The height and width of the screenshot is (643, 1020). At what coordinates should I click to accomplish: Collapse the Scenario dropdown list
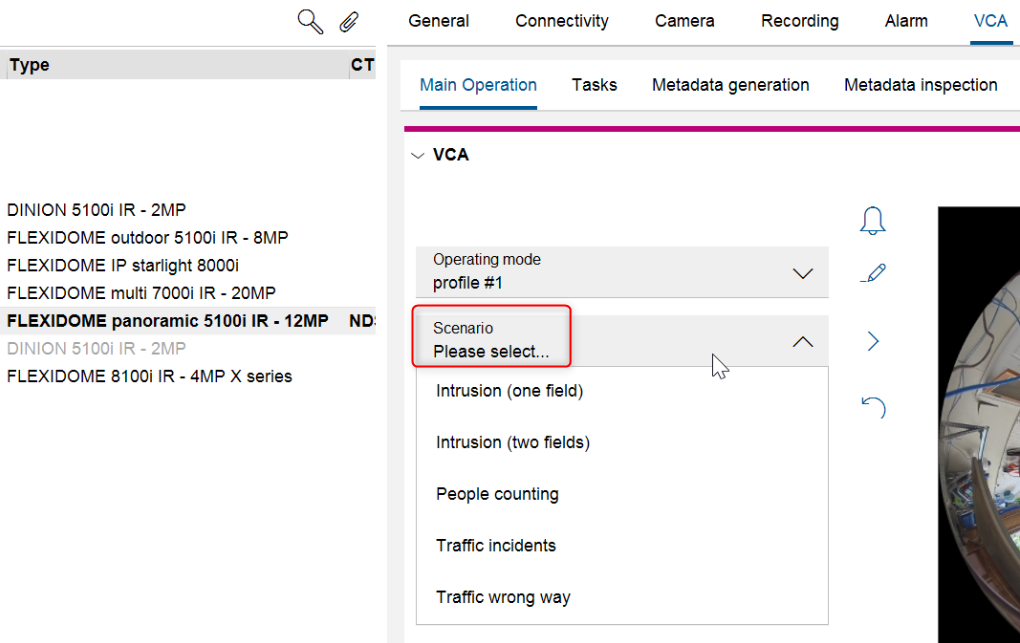pyautogui.click(x=802, y=341)
